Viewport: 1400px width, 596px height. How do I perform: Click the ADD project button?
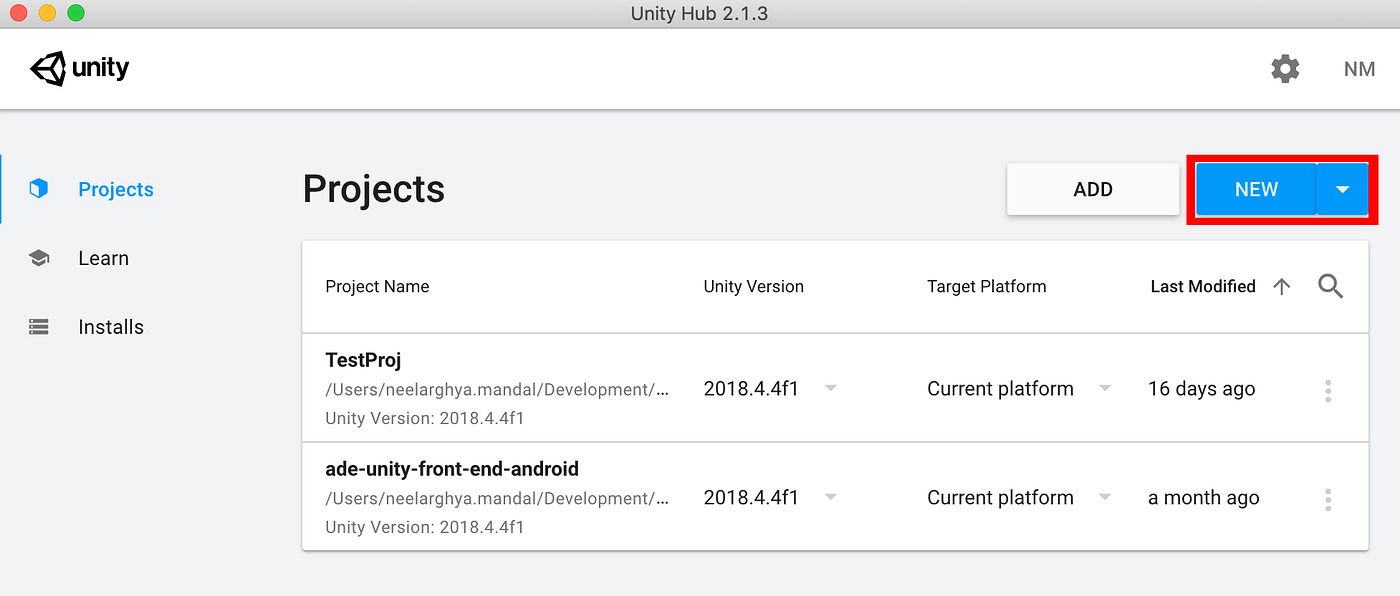click(1093, 188)
